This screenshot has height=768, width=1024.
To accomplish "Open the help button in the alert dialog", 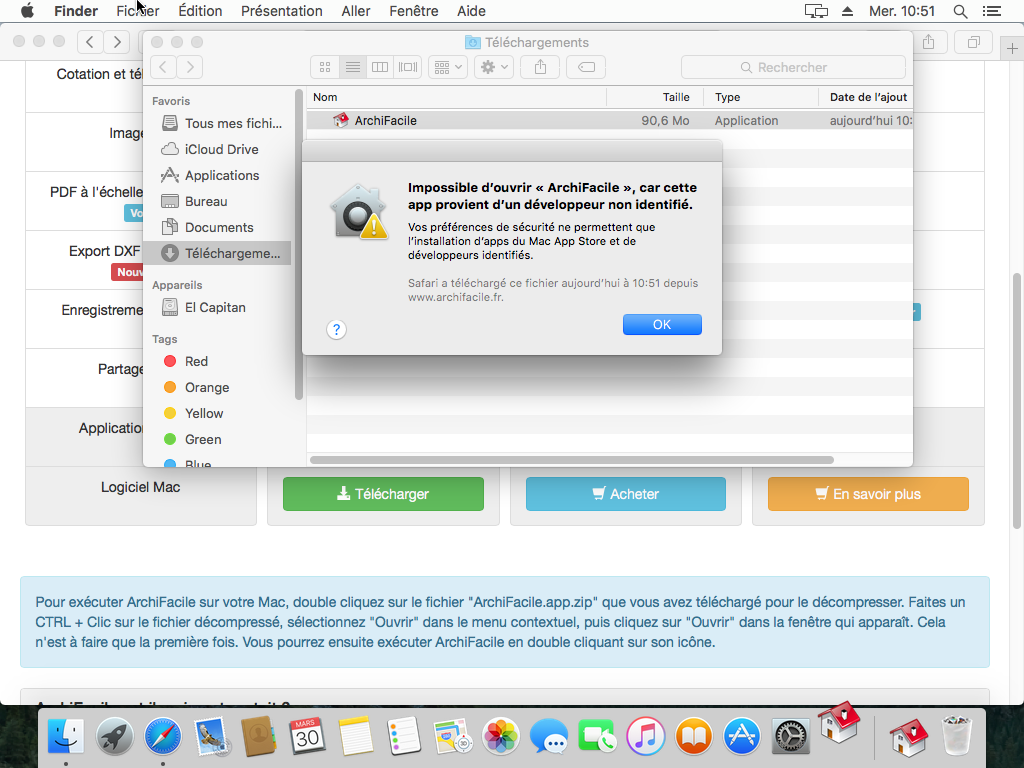I will (337, 329).
